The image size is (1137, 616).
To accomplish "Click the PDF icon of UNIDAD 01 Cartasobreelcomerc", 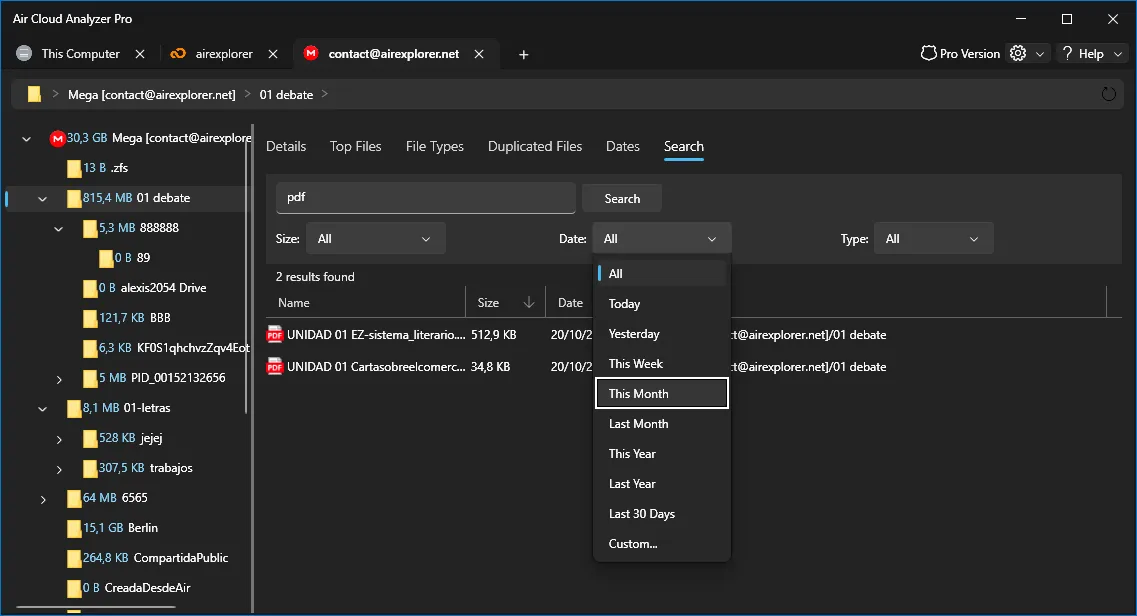I will [x=274, y=366].
